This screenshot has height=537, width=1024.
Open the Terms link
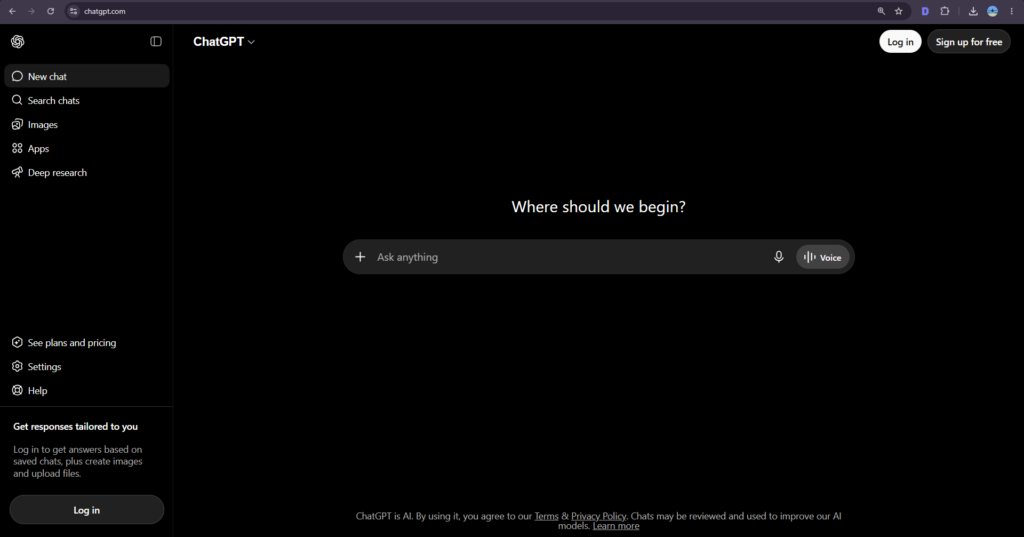point(546,516)
